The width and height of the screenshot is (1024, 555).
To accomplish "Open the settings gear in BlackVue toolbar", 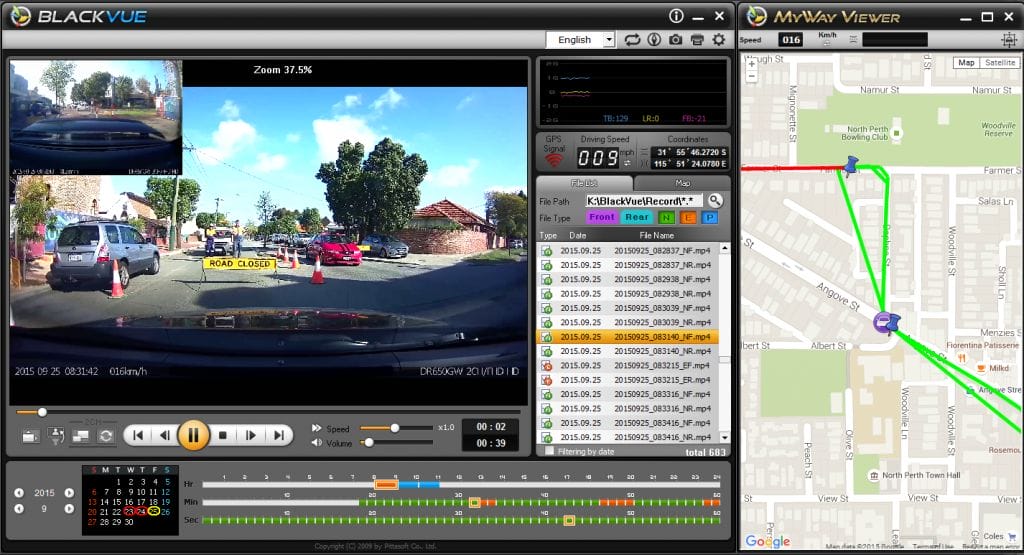I will pyautogui.click(x=718, y=40).
